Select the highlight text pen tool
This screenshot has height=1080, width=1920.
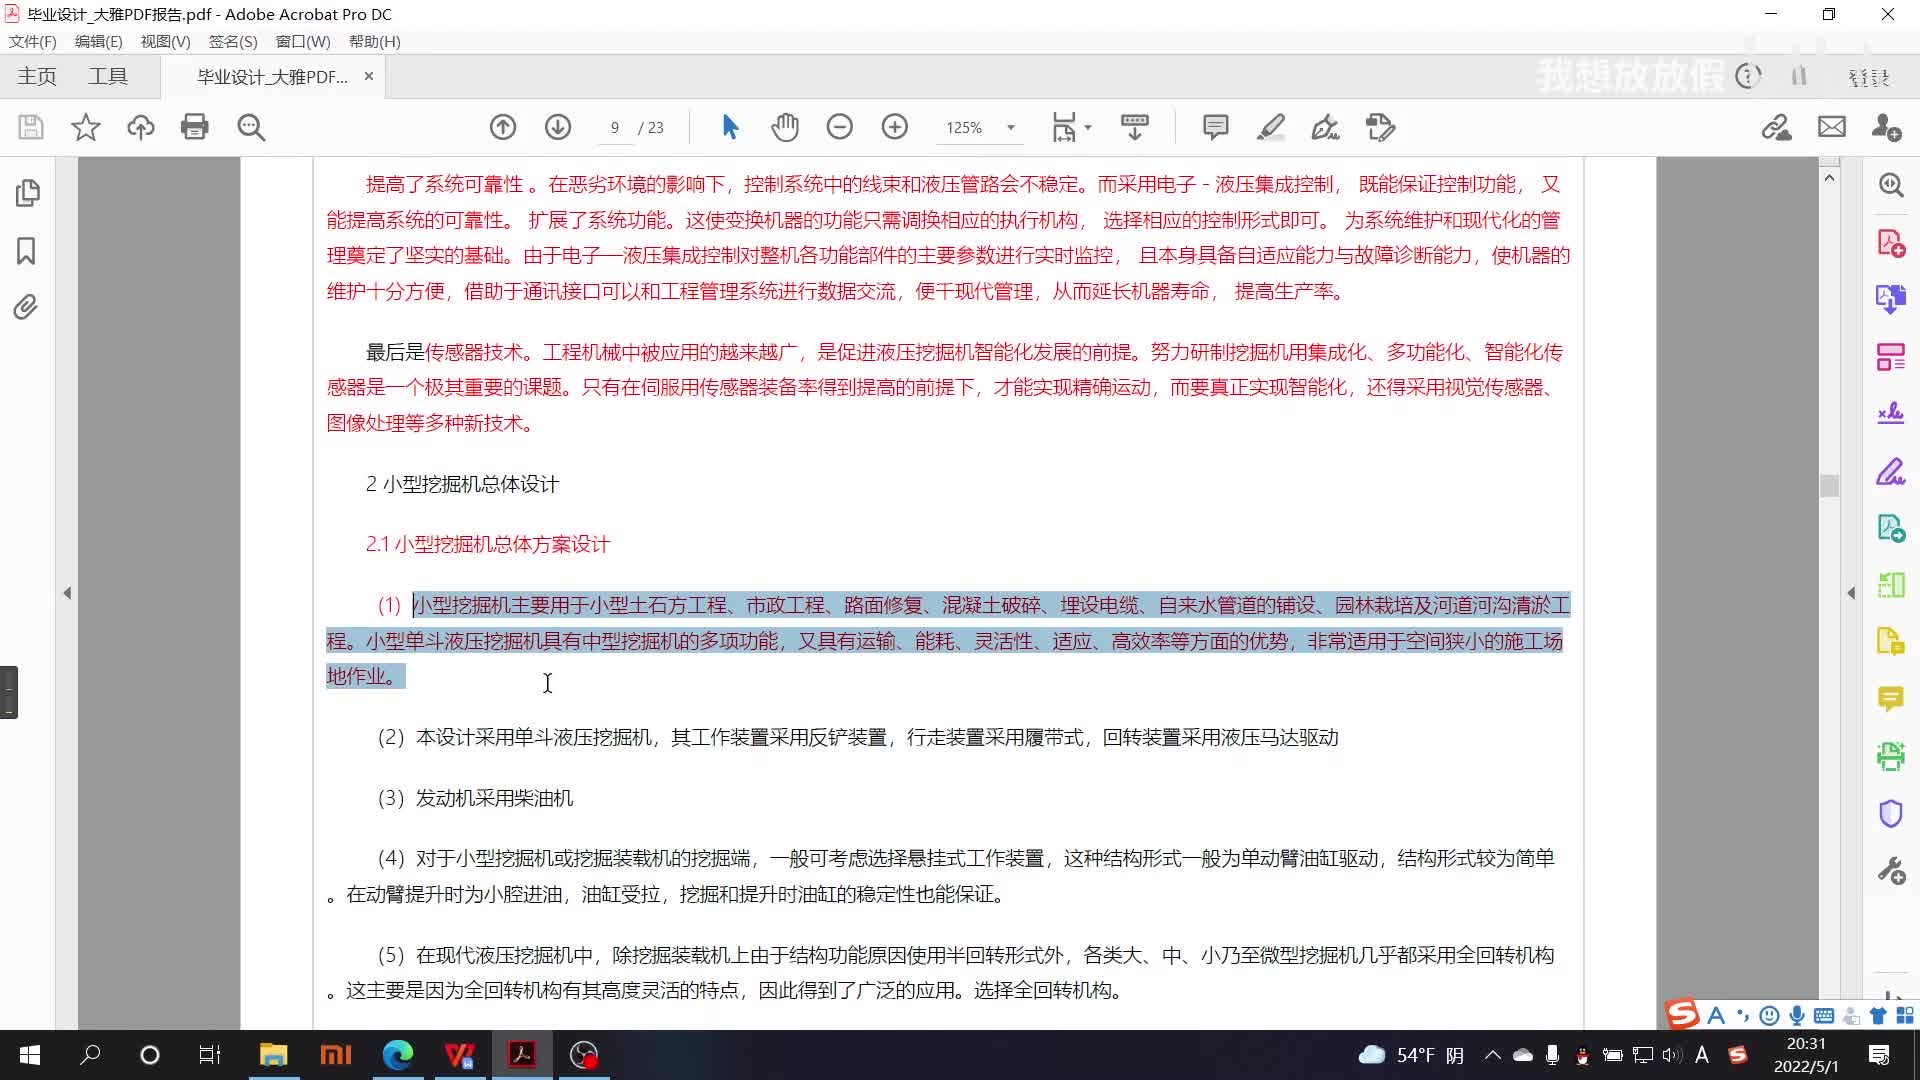tap(1270, 127)
